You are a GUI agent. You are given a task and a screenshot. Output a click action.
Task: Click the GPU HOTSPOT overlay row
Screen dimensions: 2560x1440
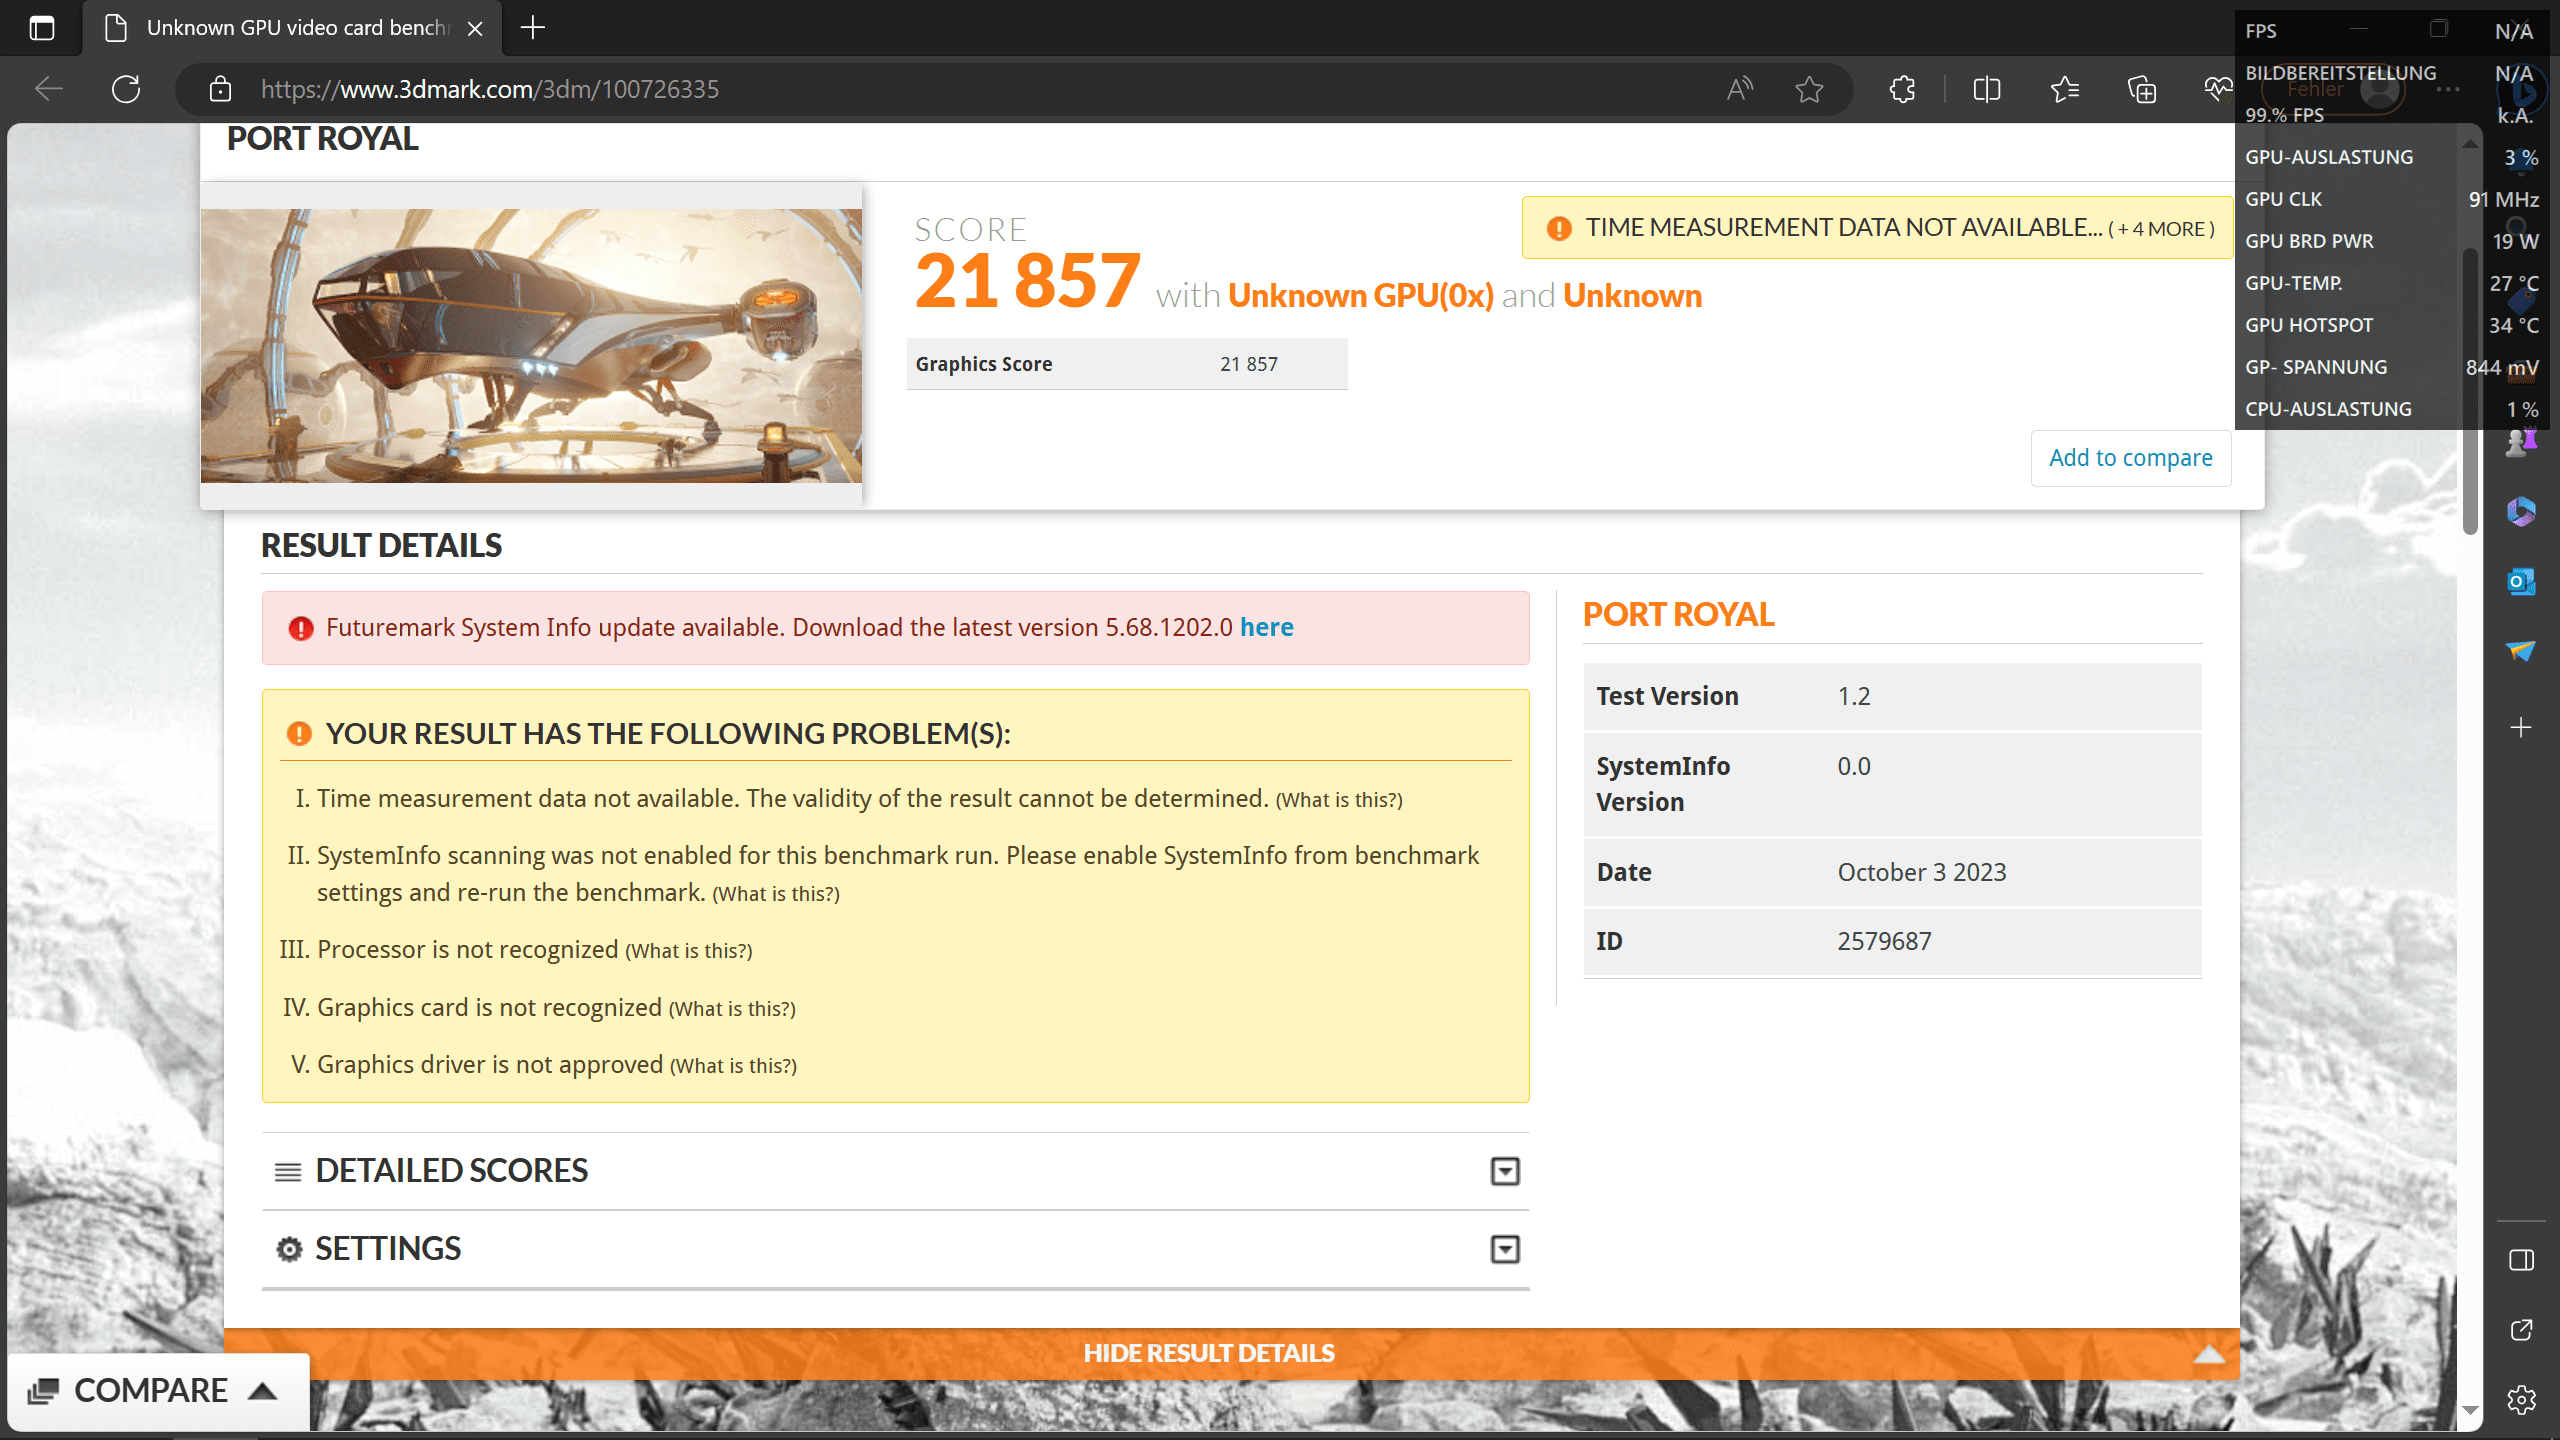pos(2391,325)
